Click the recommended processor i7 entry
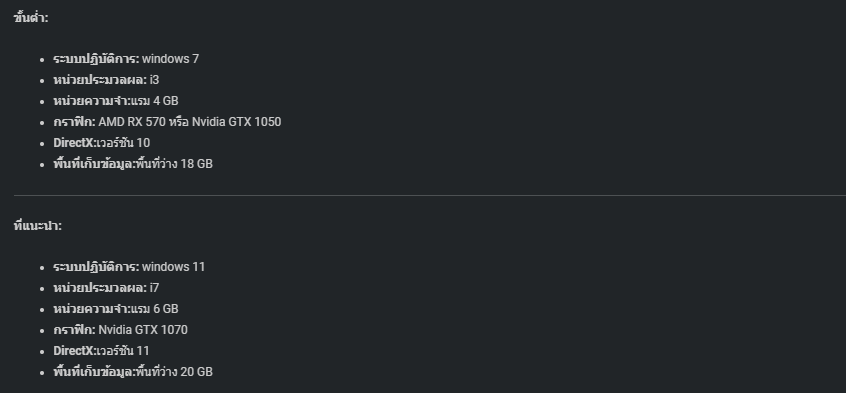This screenshot has height=393, width=846. (x=106, y=288)
